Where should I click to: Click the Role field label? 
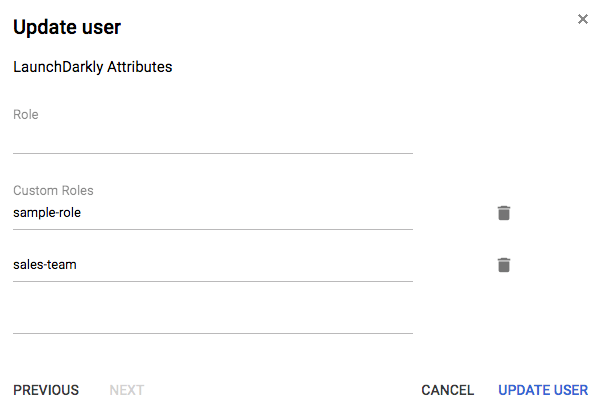[25, 114]
